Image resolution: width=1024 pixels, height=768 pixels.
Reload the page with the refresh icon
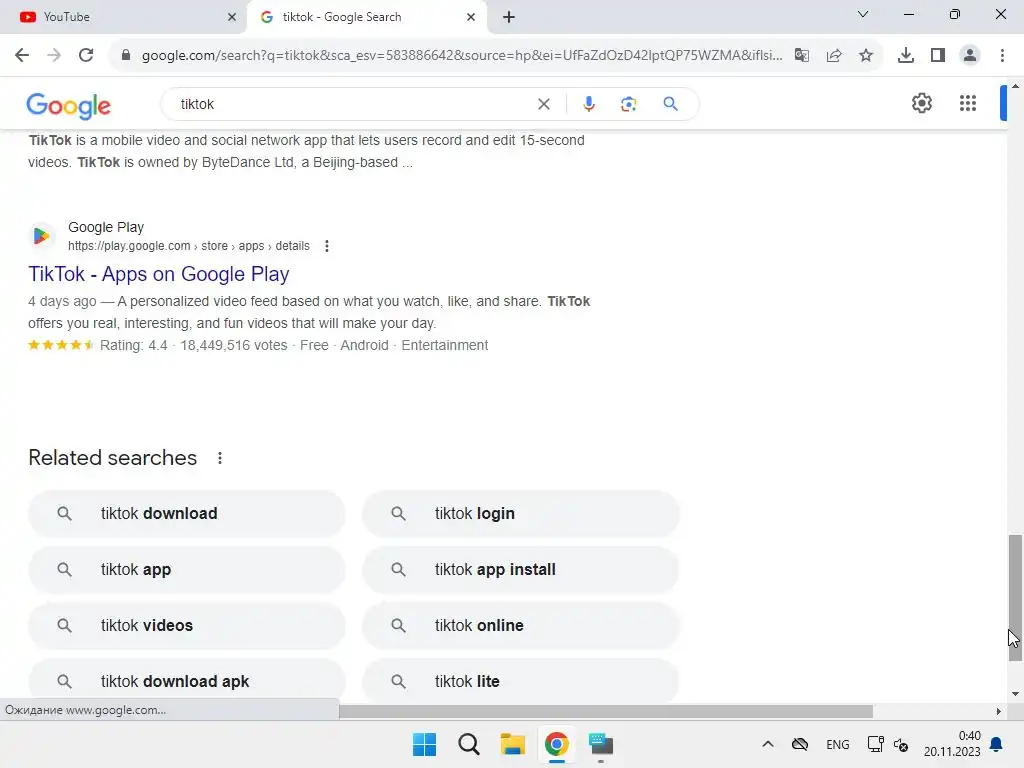click(x=86, y=55)
